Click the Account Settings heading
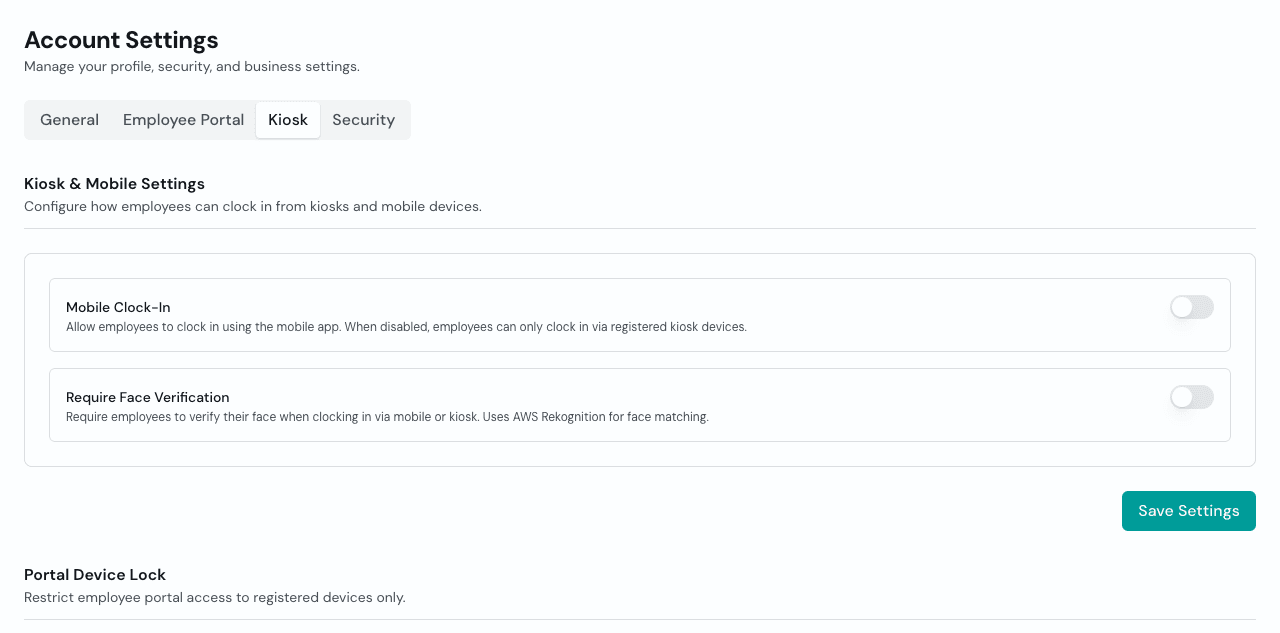 pyautogui.click(x=121, y=40)
